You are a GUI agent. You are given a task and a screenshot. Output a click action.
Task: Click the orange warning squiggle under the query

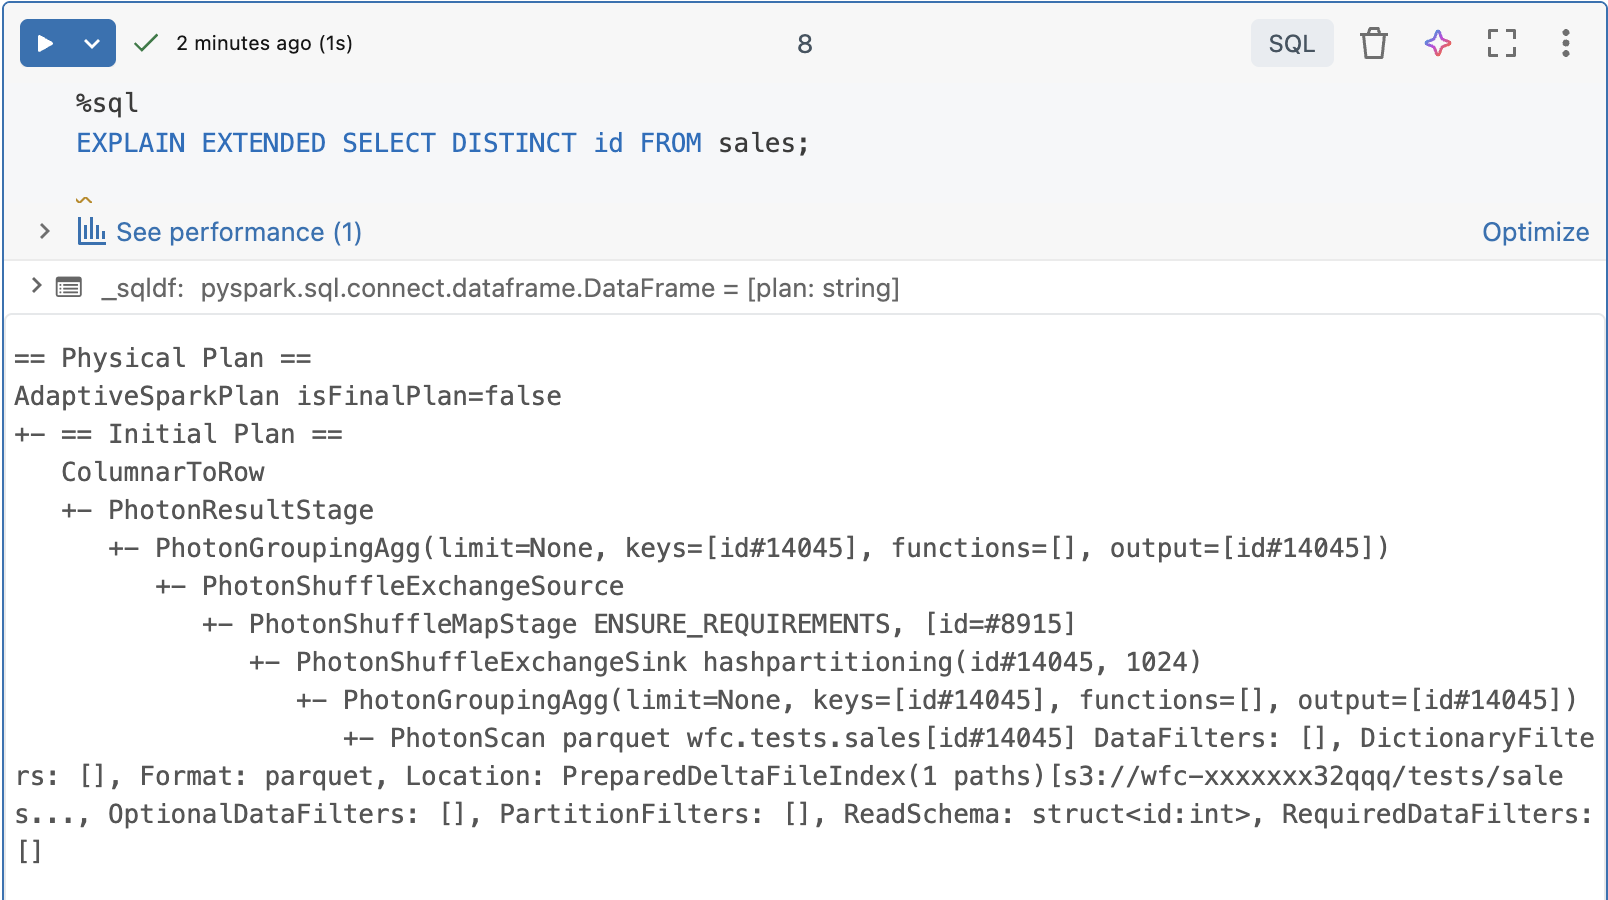[x=84, y=200]
